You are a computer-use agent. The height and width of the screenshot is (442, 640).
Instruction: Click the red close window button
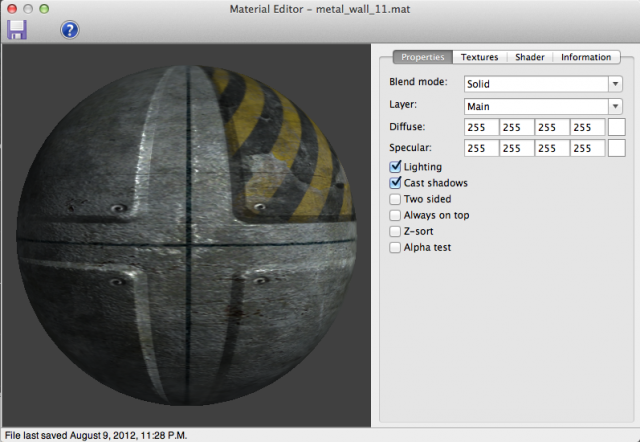pos(11,8)
